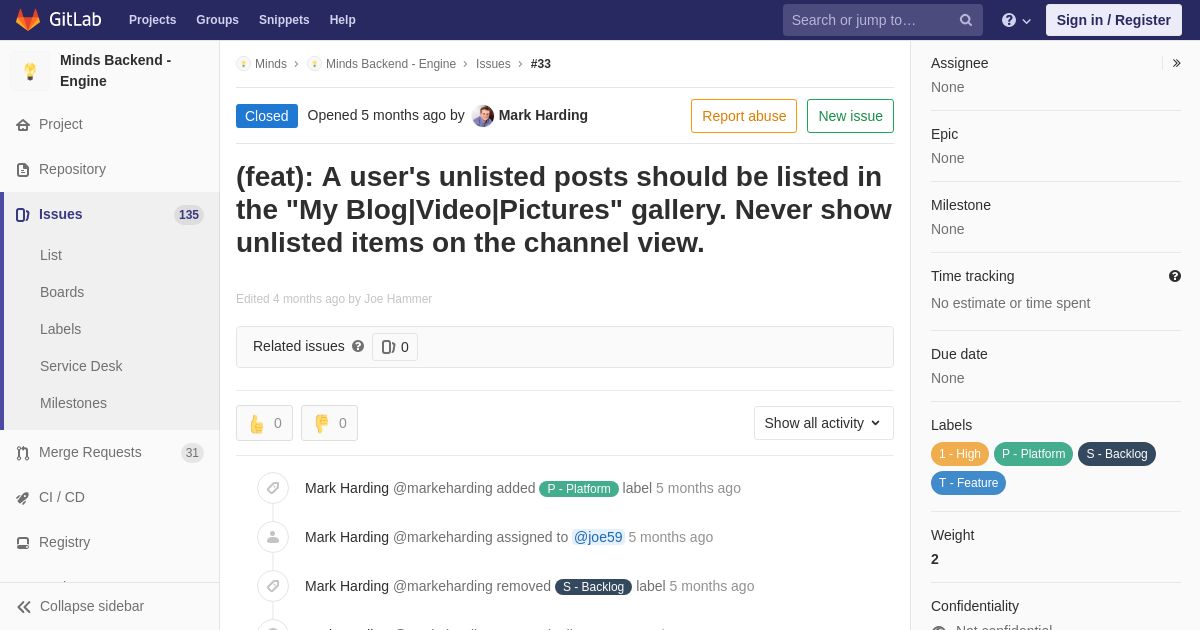Click Mark Harding's avatar image
The image size is (1200, 630).
click(x=483, y=116)
